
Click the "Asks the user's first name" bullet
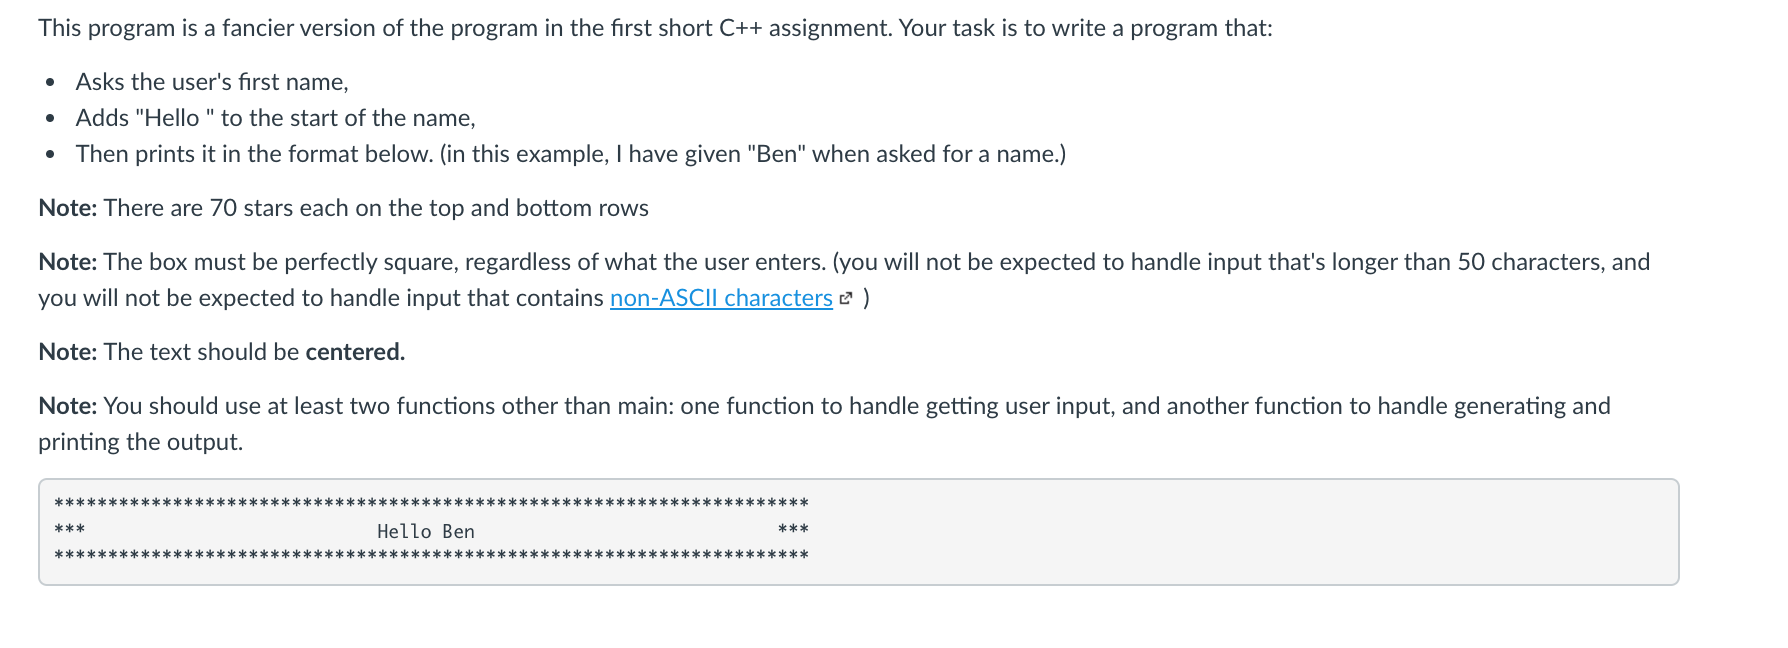tap(212, 82)
